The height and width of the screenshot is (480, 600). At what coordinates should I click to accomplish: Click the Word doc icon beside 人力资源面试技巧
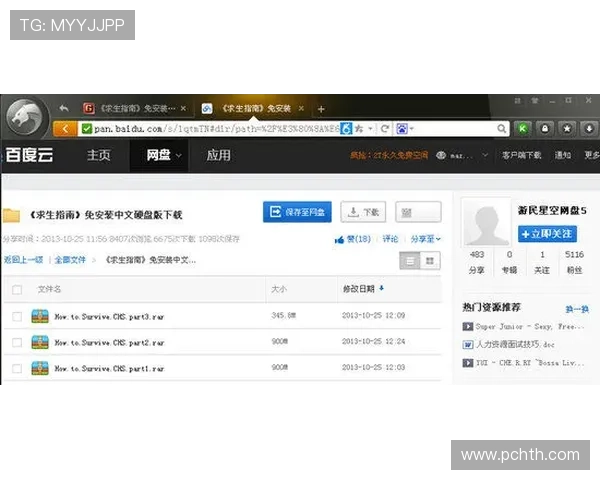pos(468,344)
